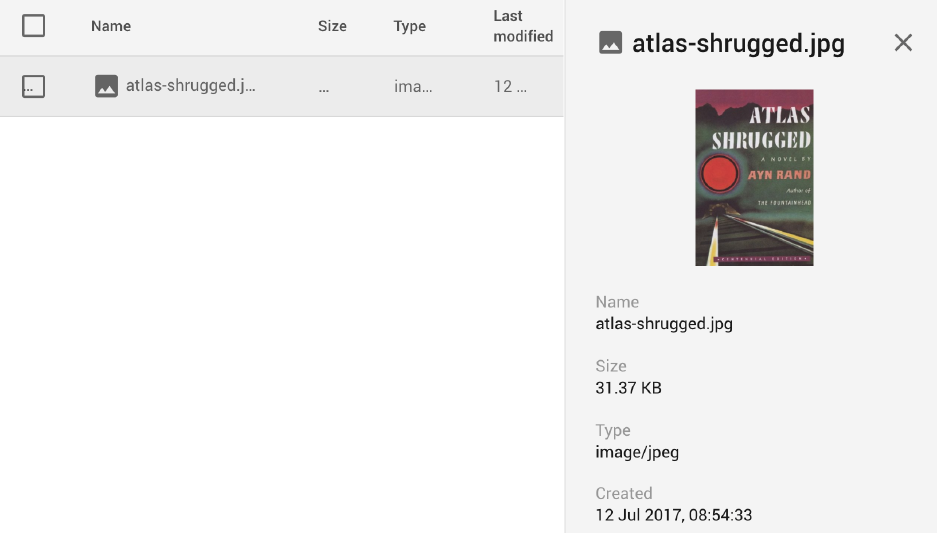
Task: Click the Type label in the details panel
Action: [x=613, y=430]
